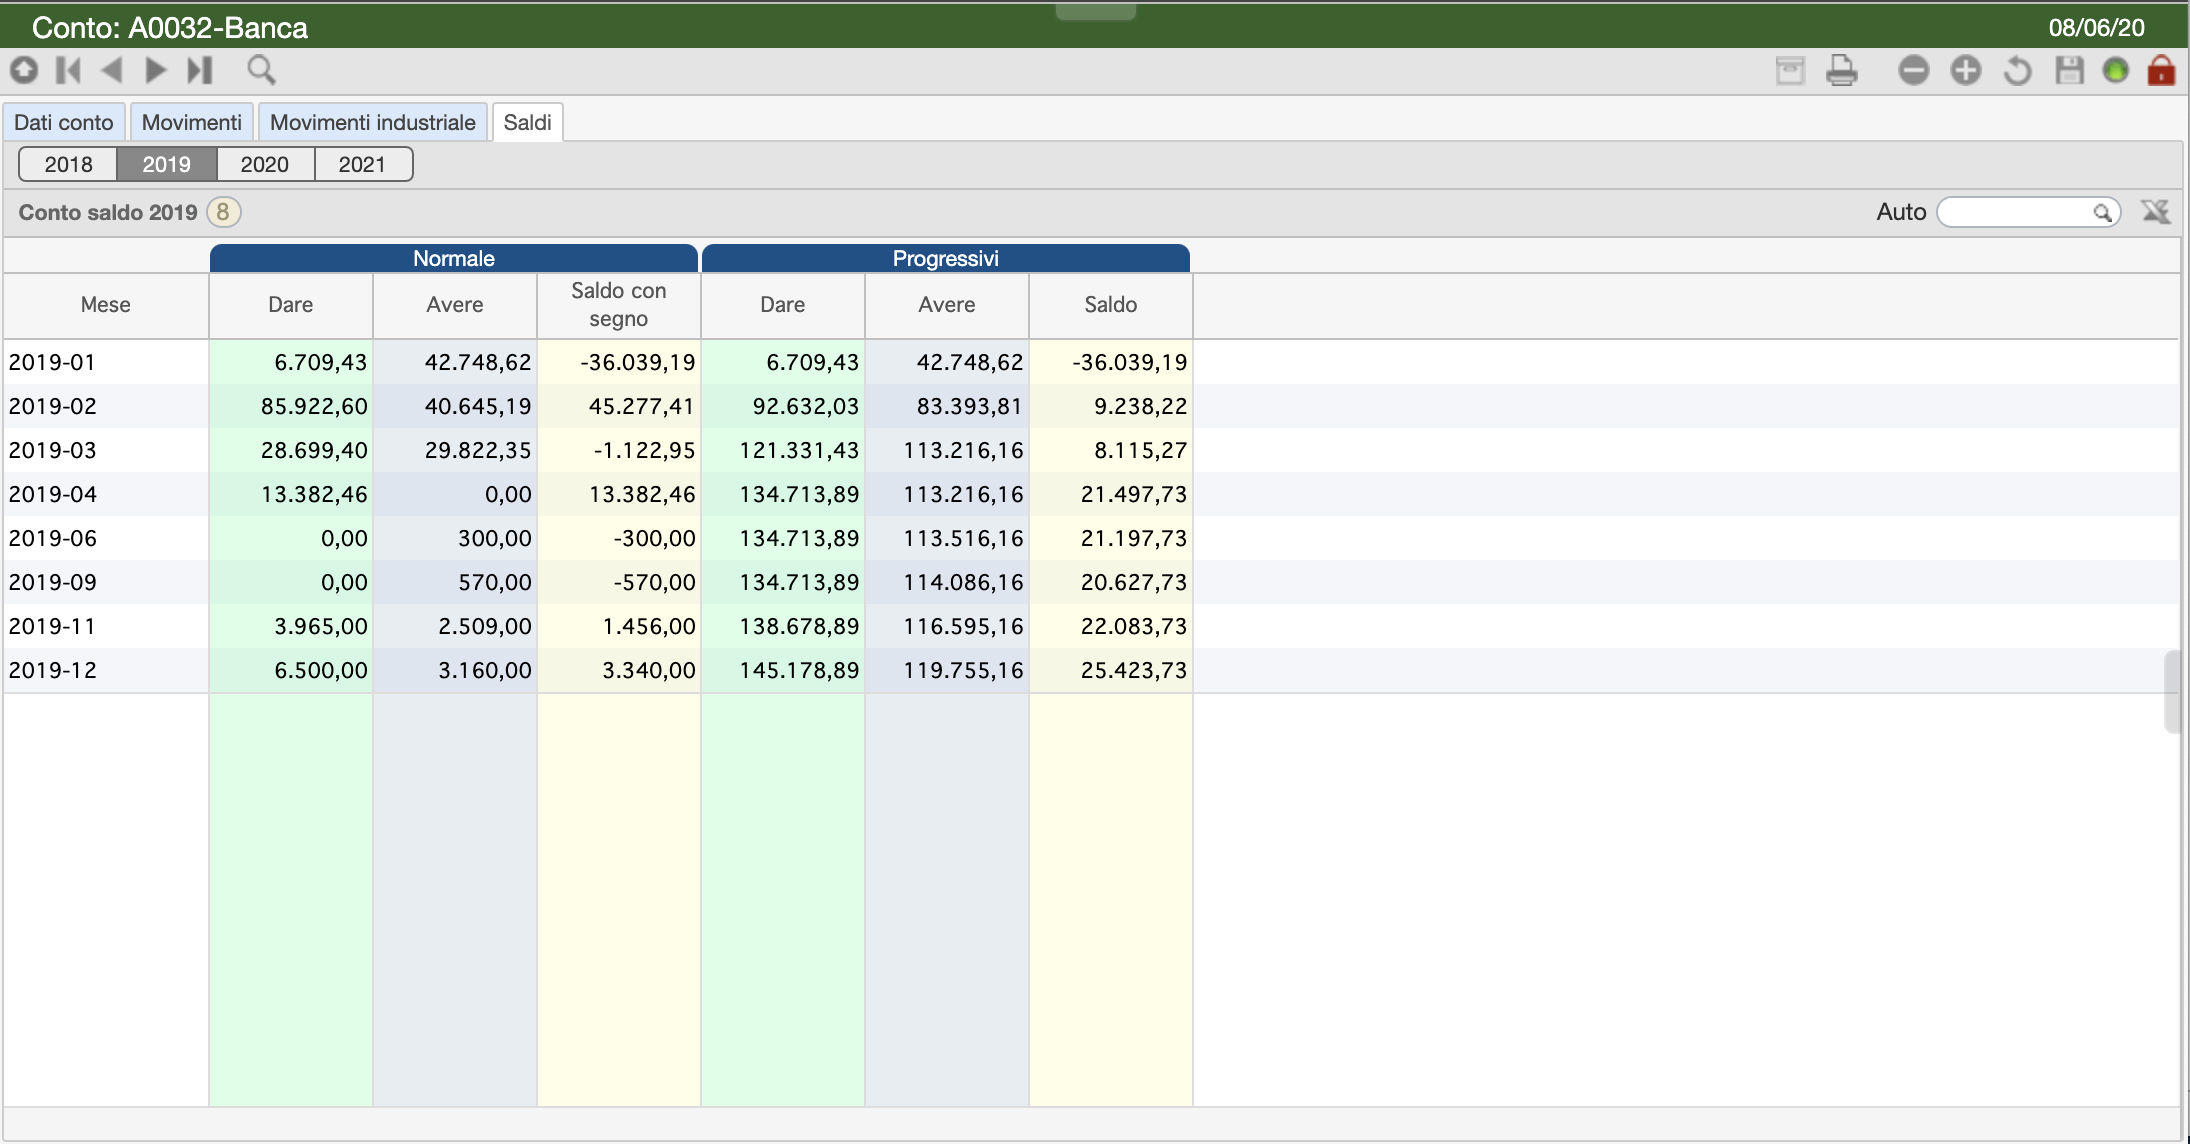This screenshot has height=1144, width=2190.
Task: Open the Movimenti industriale tab
Action: pyautogui.click(x=373, y=122)
